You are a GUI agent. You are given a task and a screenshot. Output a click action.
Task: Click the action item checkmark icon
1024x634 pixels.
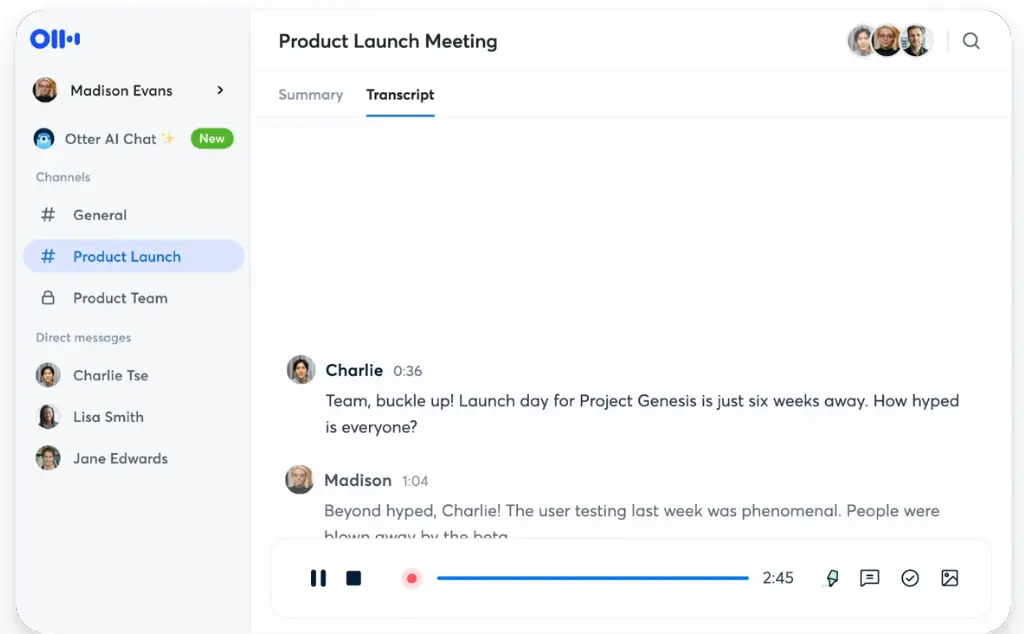[910, 578]
